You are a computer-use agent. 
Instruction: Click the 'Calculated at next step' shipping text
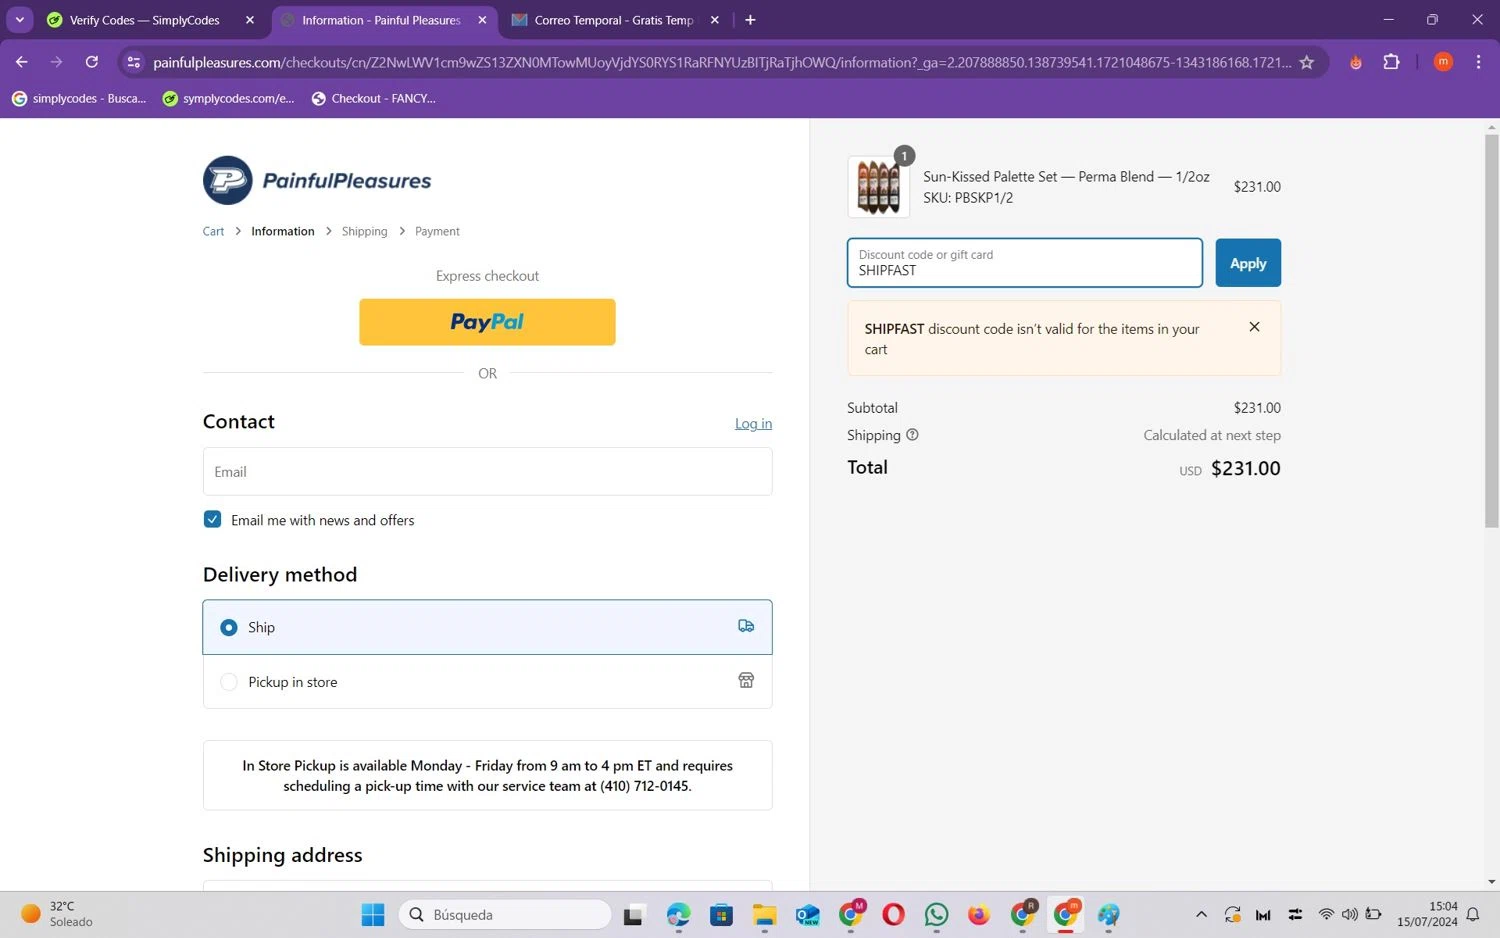pos(1212,435)
